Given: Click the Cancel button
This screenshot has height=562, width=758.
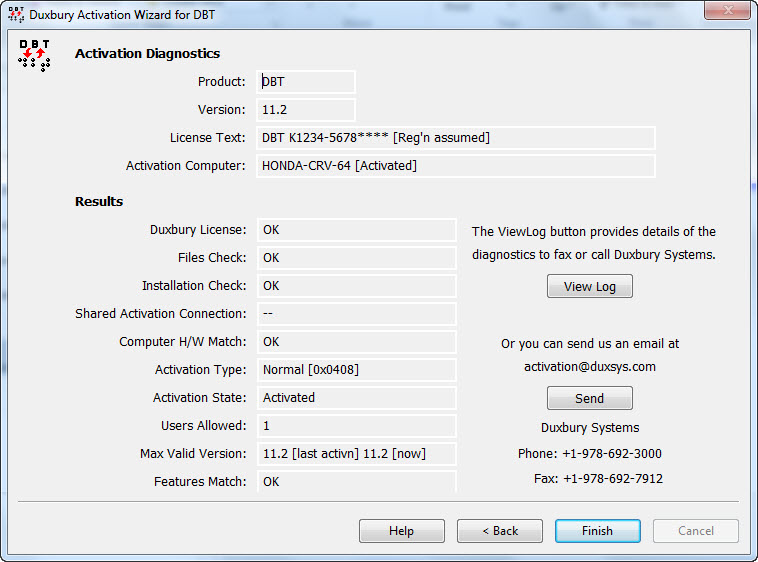Looking at the screenshot, I should [x=696, y=531].
